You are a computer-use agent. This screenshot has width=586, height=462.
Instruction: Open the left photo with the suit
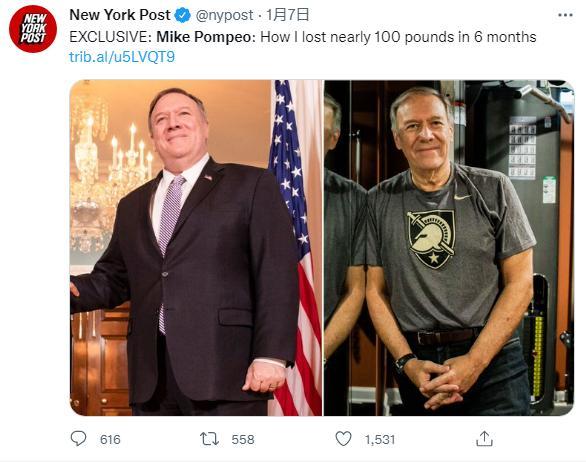196,247
